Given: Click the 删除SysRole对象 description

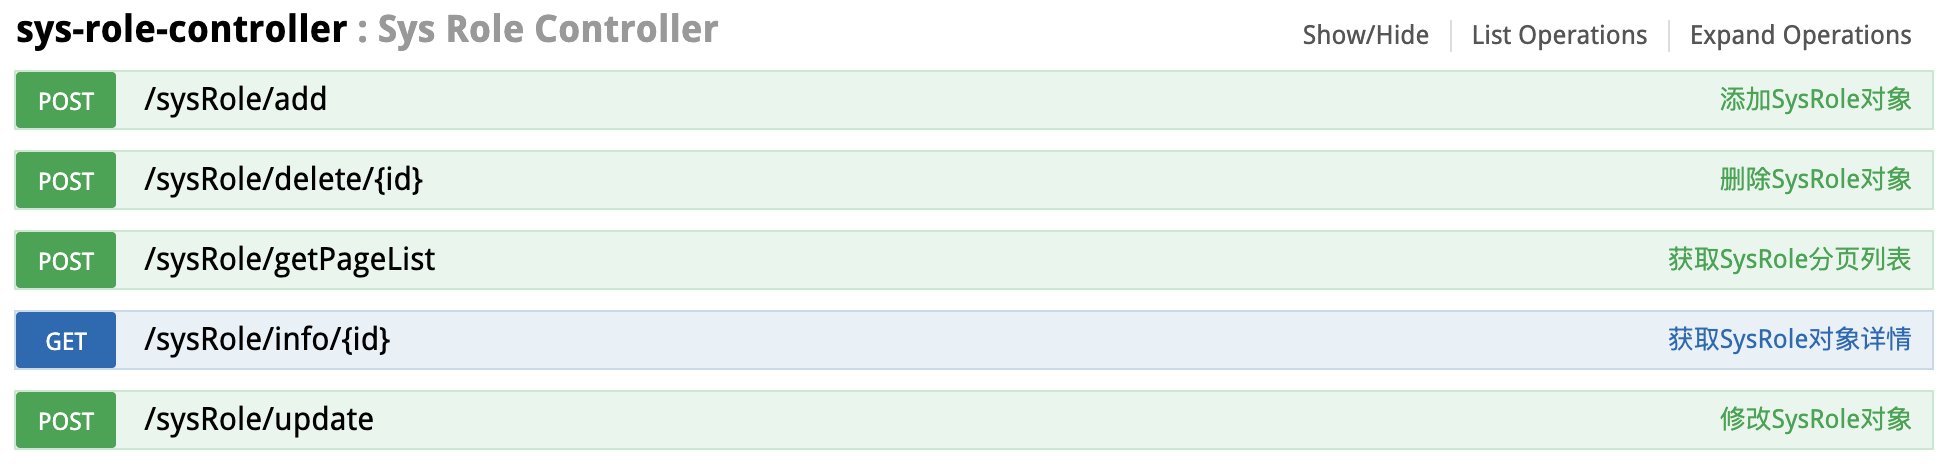Looking at the screenshot, I should click(x=1815, y=180).
